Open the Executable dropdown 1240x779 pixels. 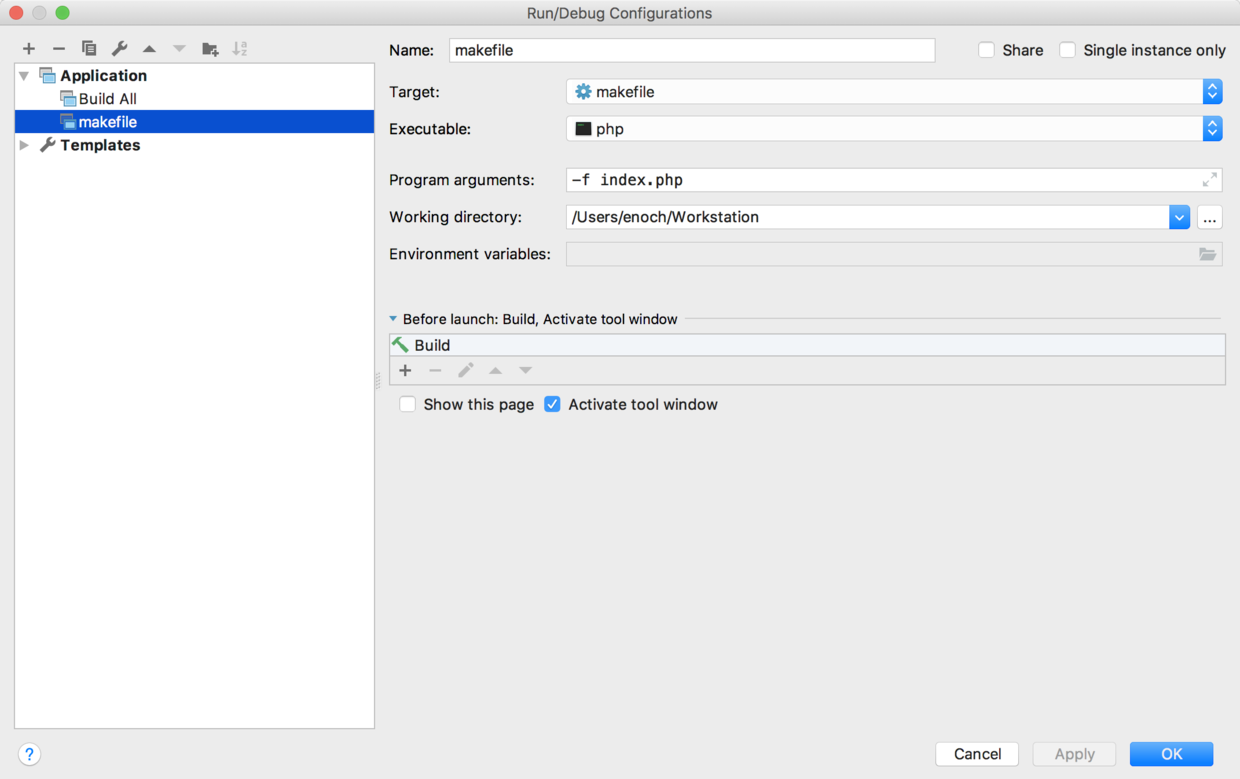pyautogui.click(x=1212, y=129)
